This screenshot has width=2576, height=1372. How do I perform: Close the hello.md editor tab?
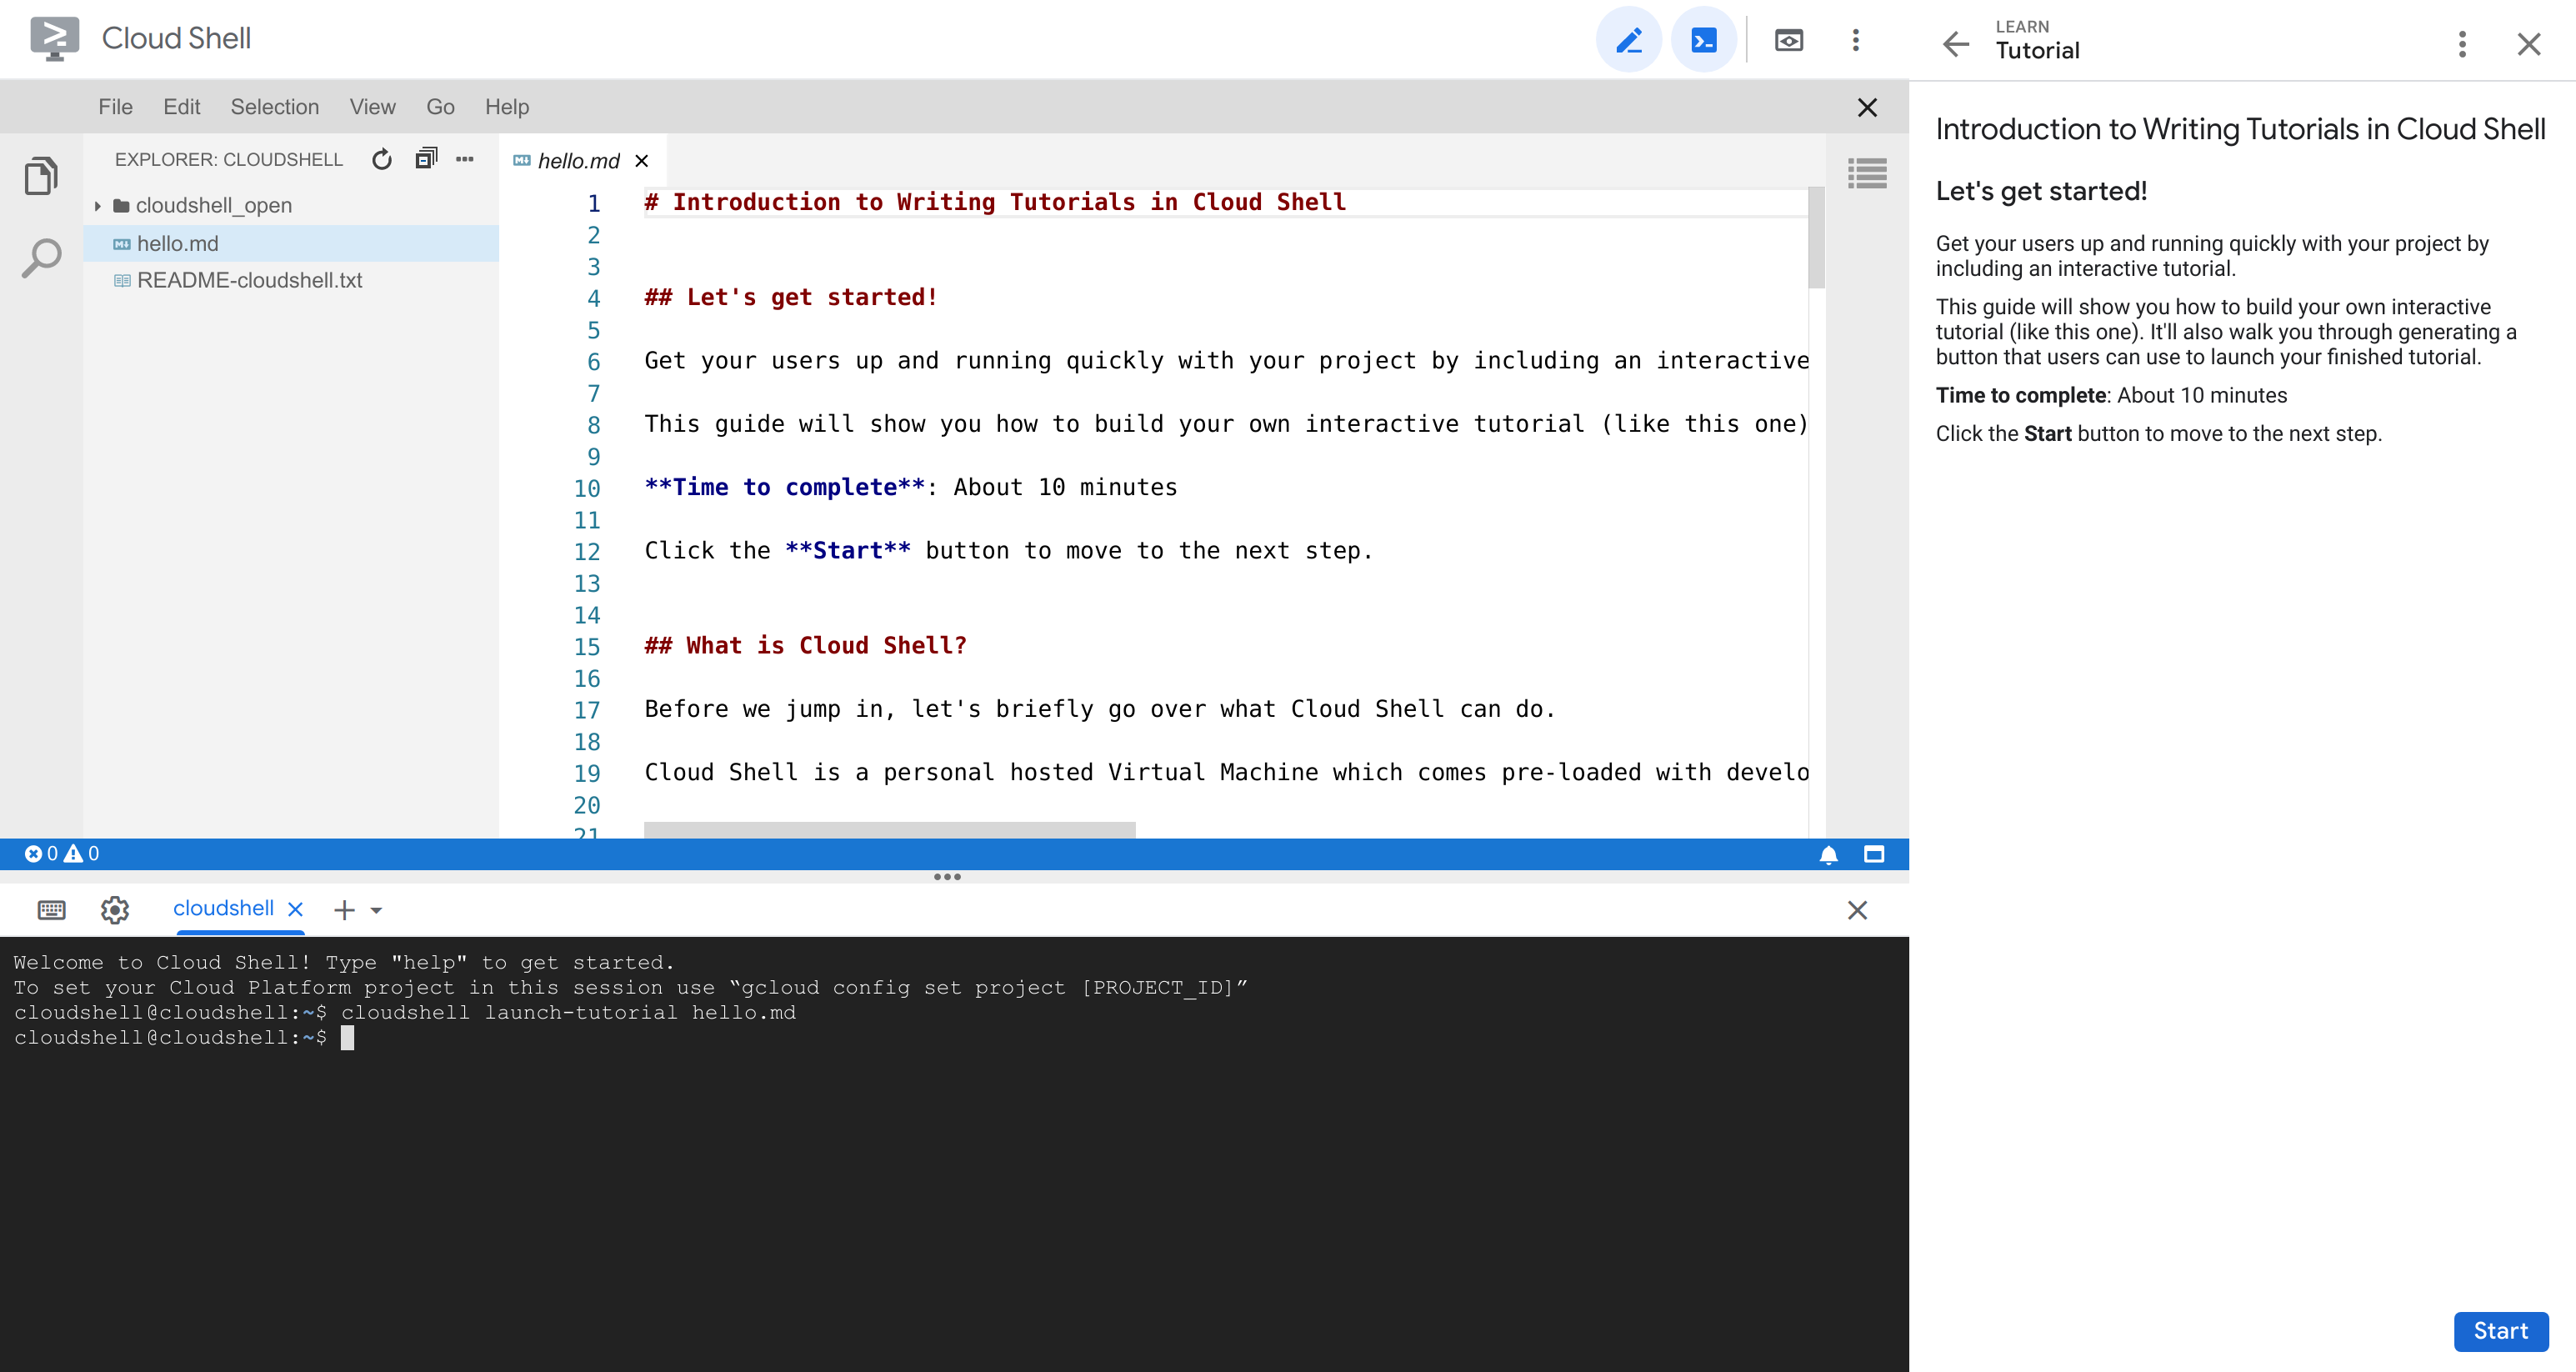[643, 160]
